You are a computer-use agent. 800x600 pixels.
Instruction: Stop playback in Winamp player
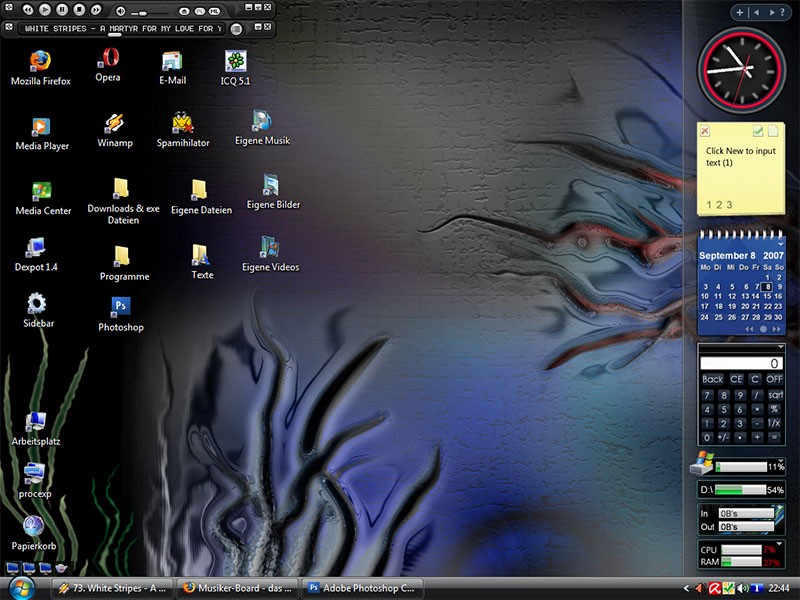click(x=79, y=10)
